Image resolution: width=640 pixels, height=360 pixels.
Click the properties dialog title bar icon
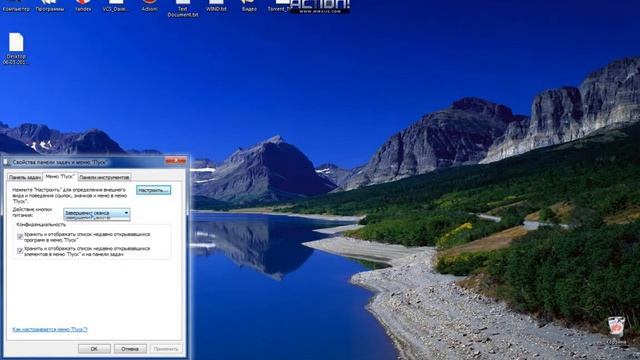point(7,162)
